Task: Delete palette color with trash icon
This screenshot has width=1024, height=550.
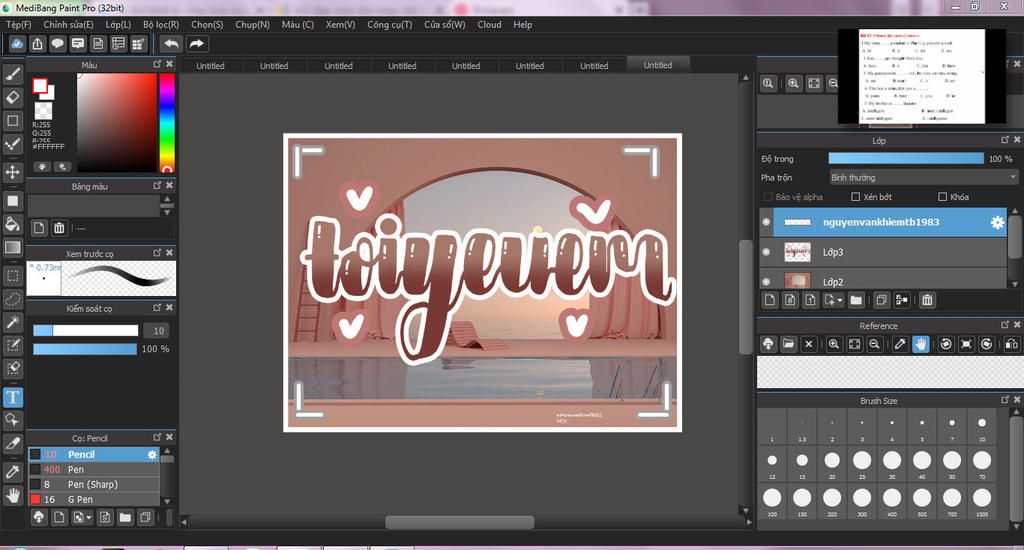Action: [x=59, y=228]
